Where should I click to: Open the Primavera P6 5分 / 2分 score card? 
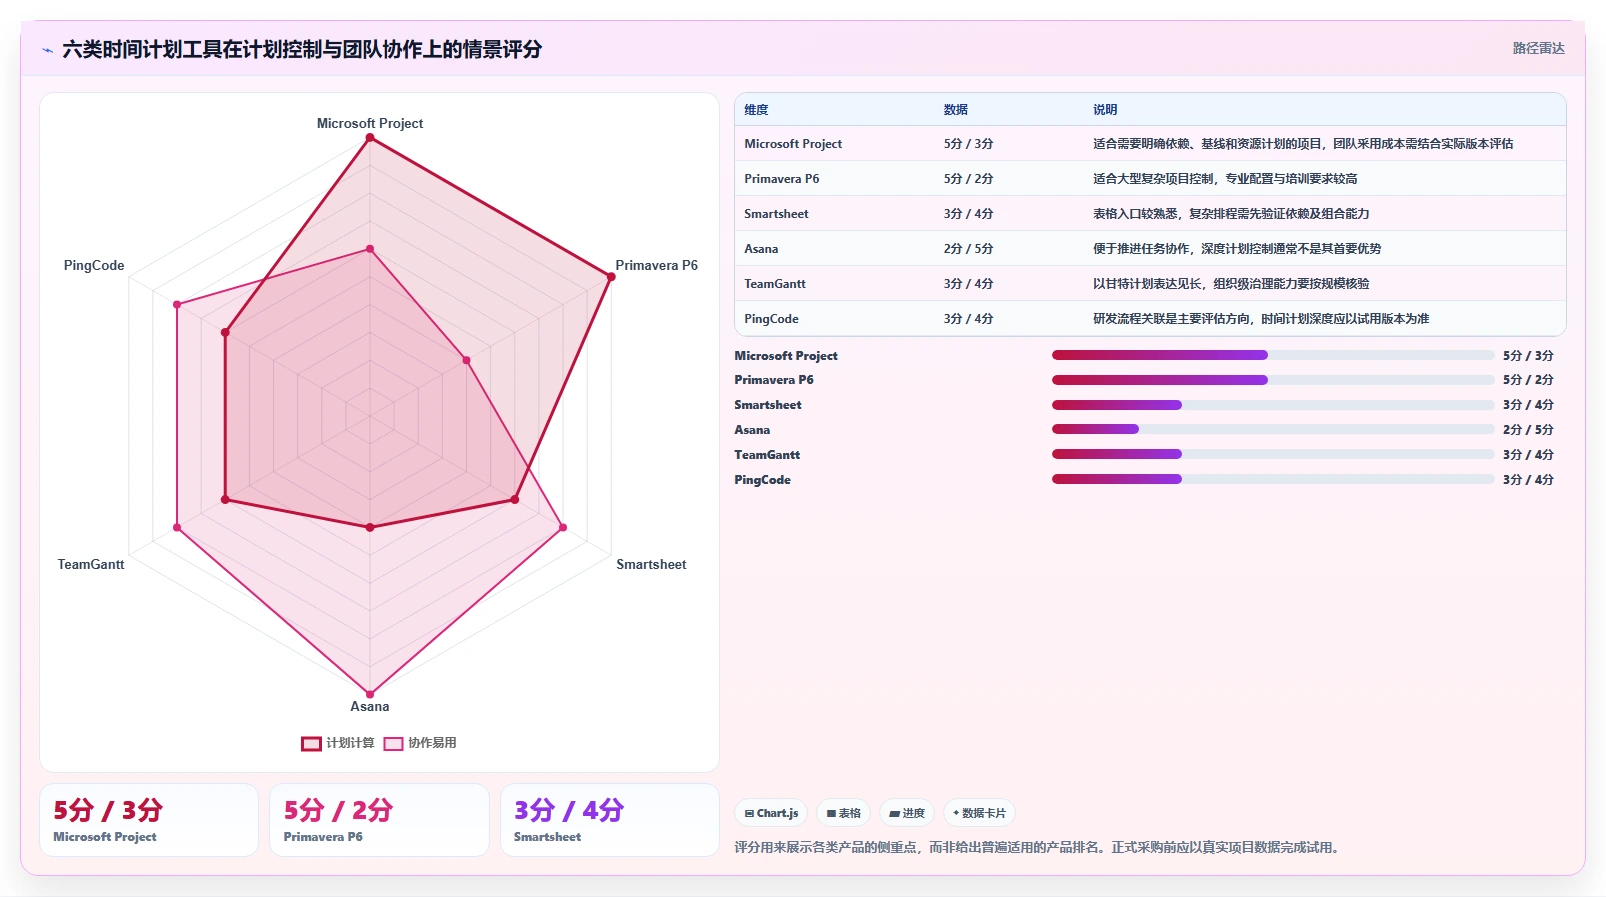click(379, 820)
